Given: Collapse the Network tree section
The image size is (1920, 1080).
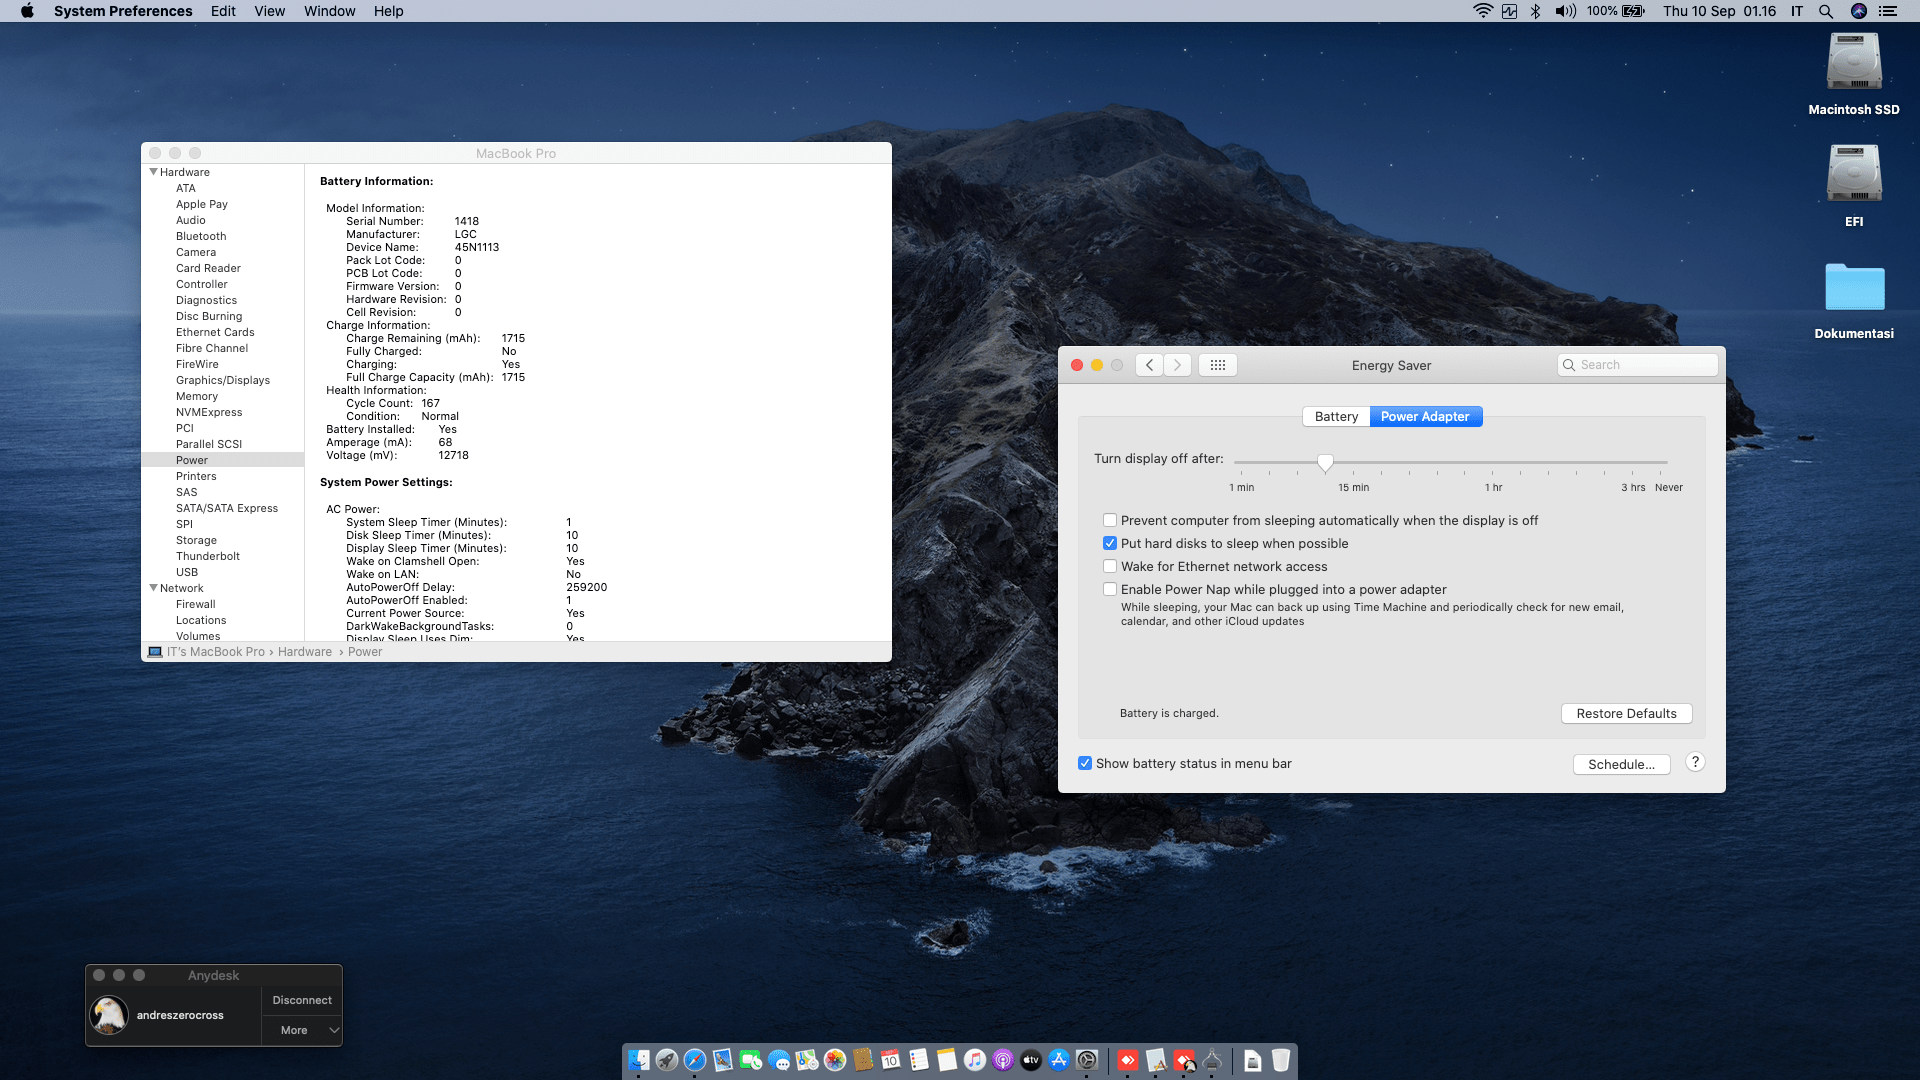Looking at the screenshot, I should point(153,588).
